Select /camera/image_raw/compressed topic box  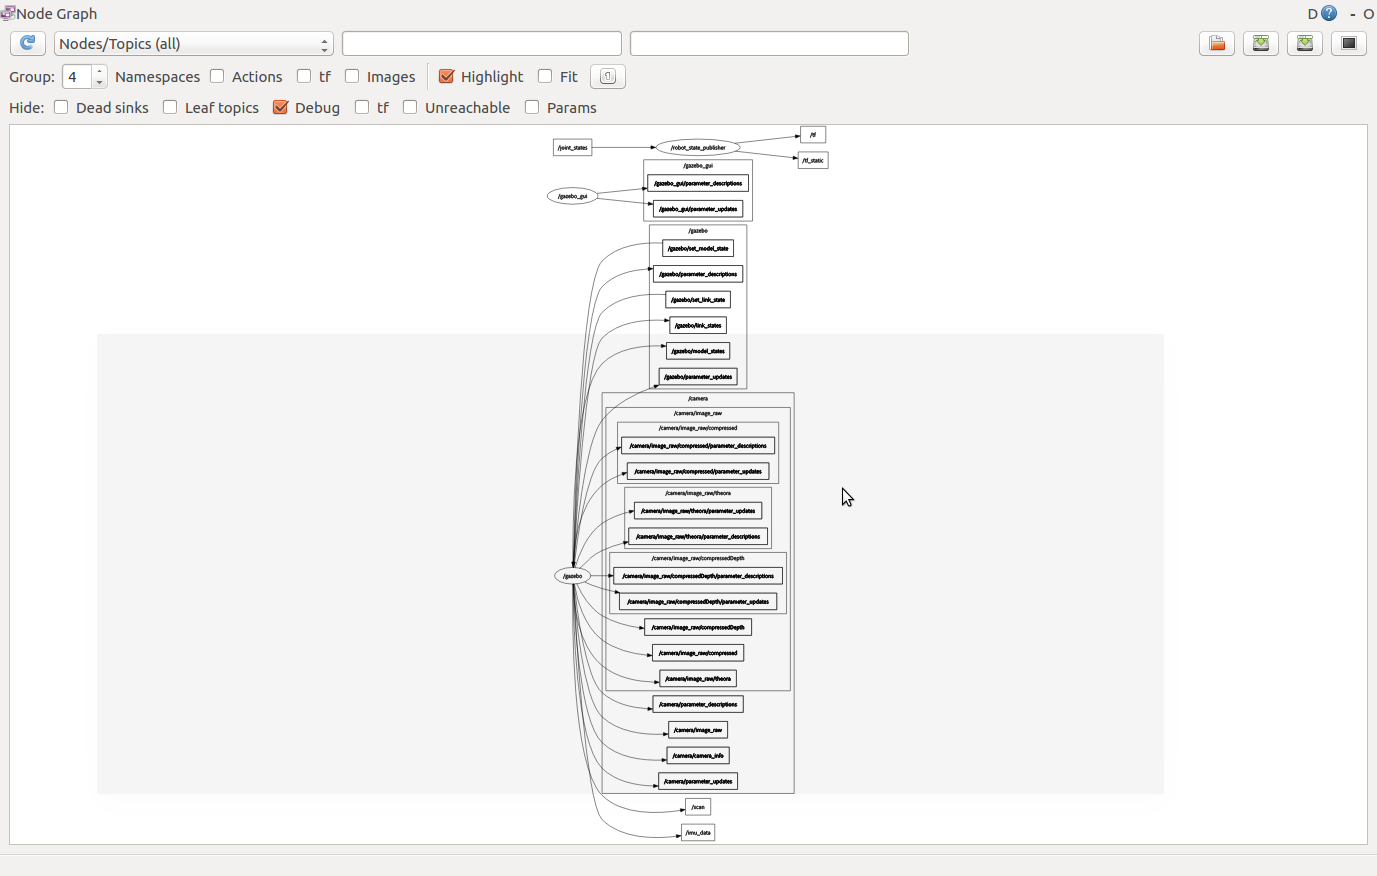point(698,653)
